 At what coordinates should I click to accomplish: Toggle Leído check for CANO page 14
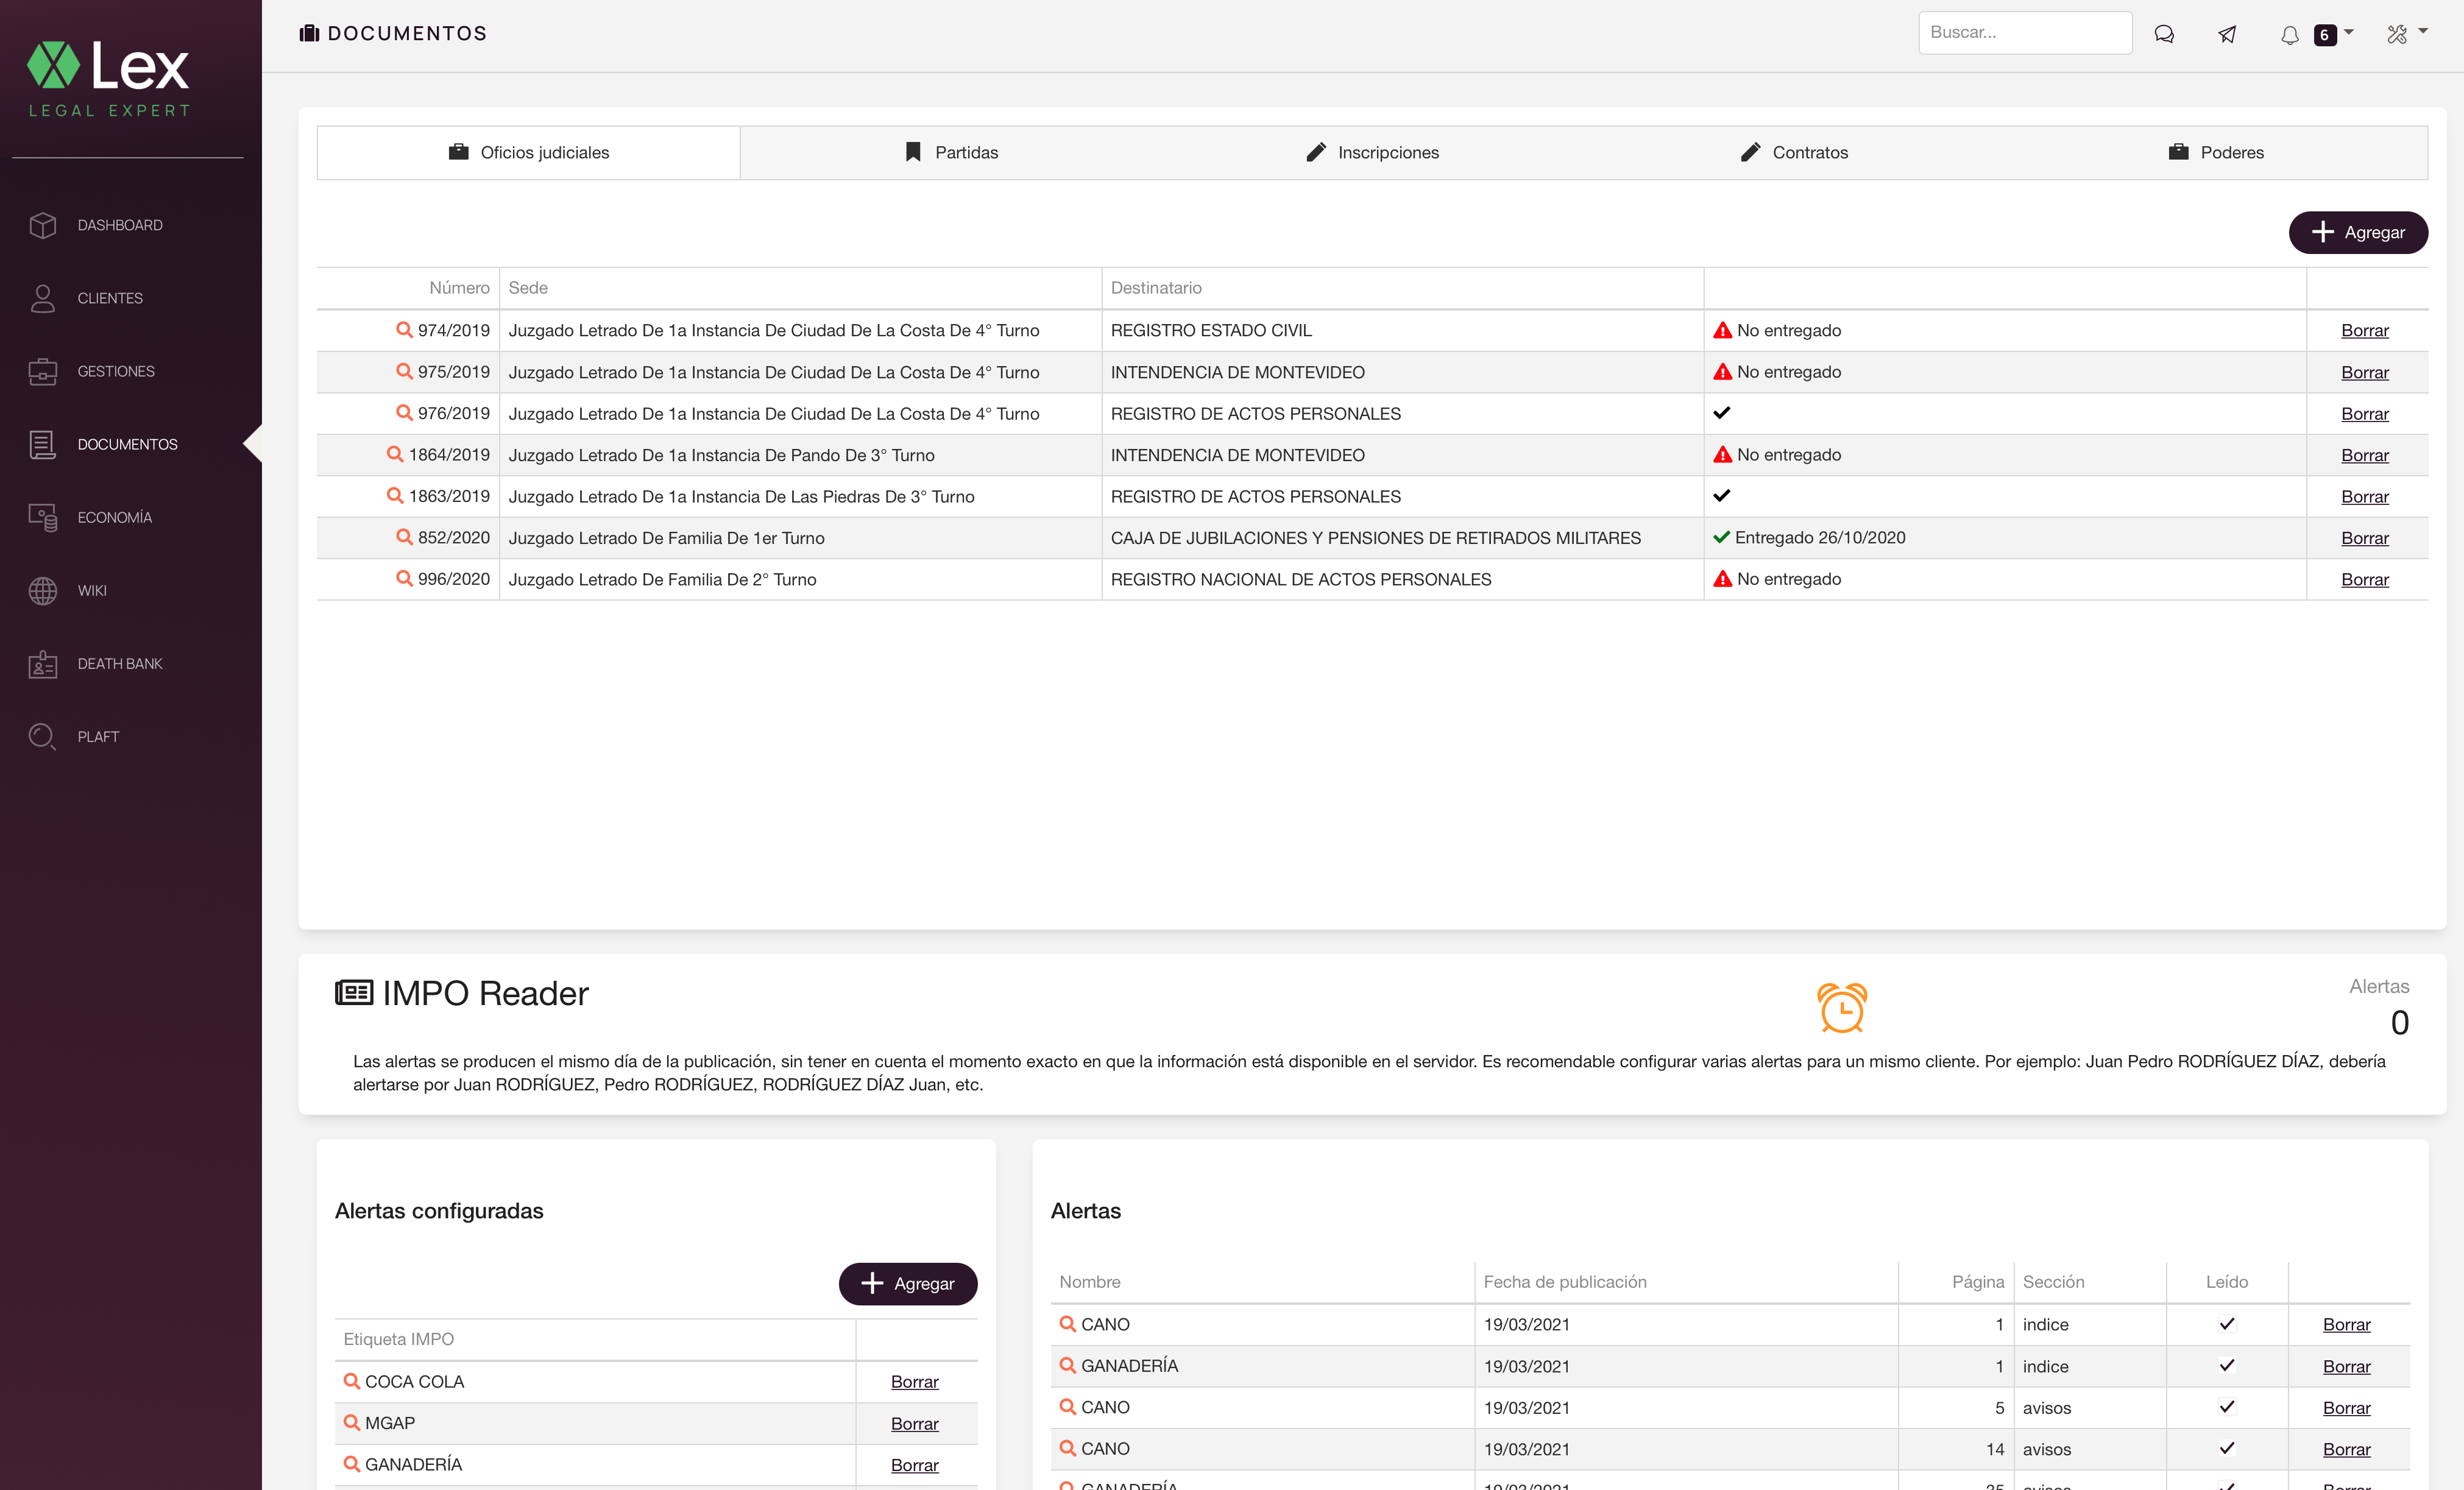click(2226, 1448)
